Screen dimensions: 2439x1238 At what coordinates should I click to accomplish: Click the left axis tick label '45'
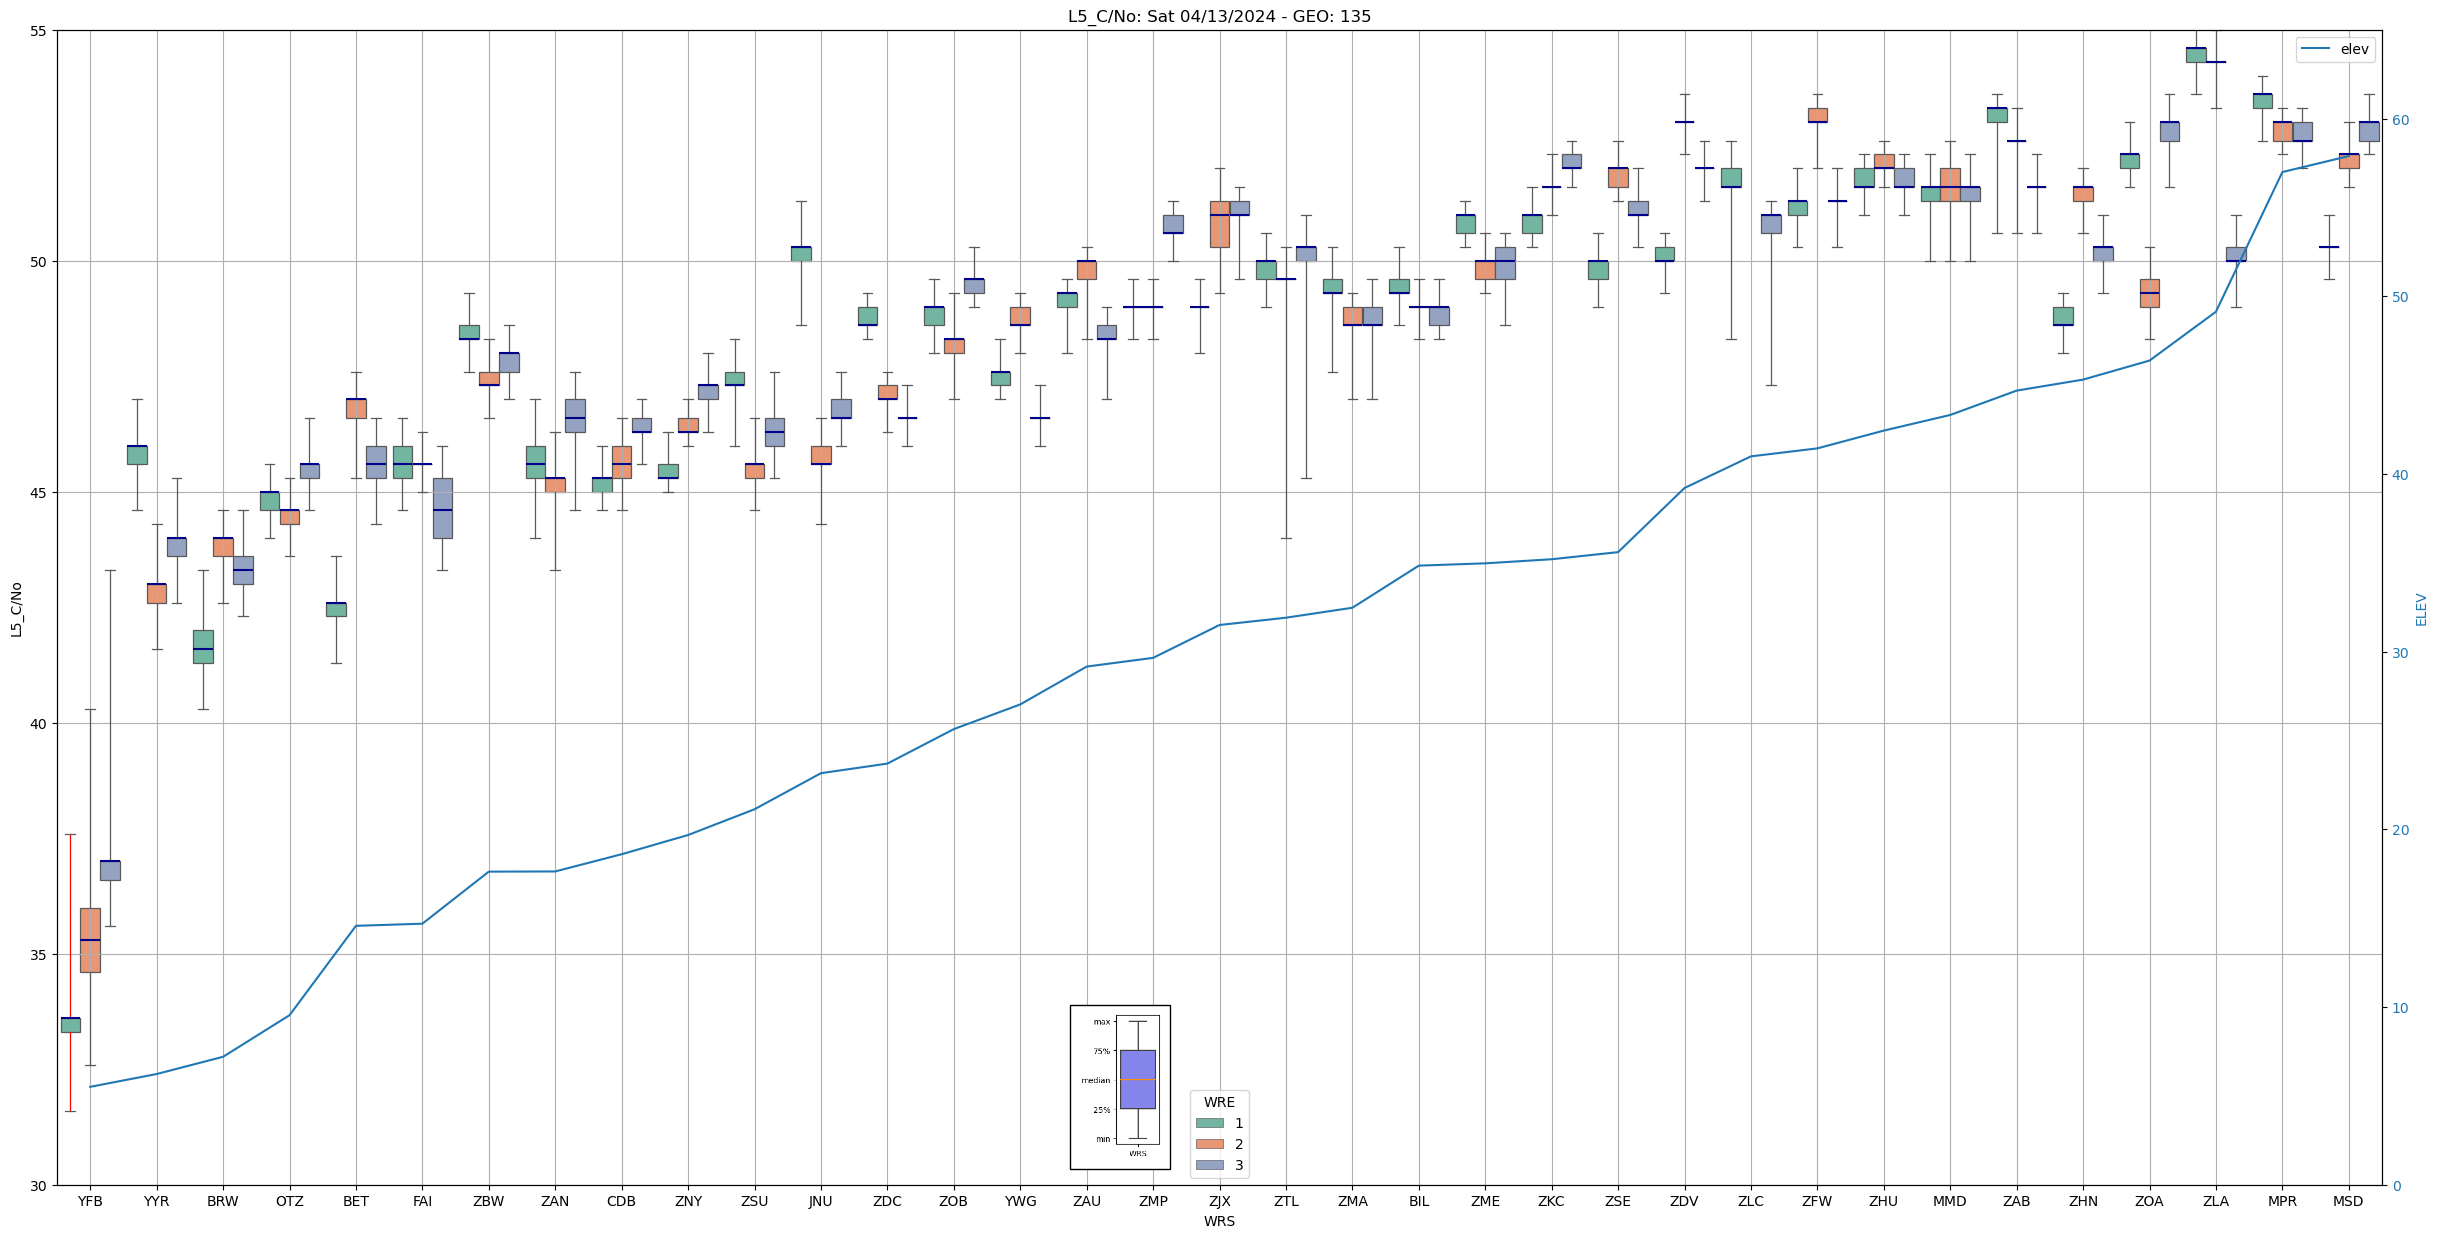point(39,493)
